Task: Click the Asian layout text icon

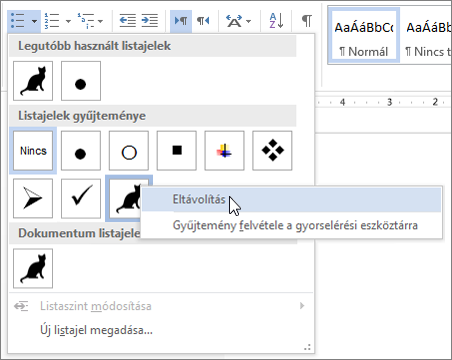Action: (234, 21)
